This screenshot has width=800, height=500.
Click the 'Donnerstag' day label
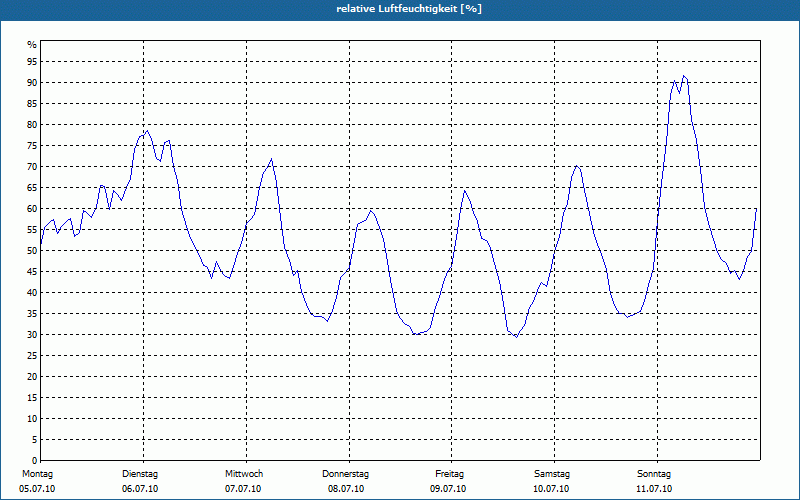click(345, 474)
